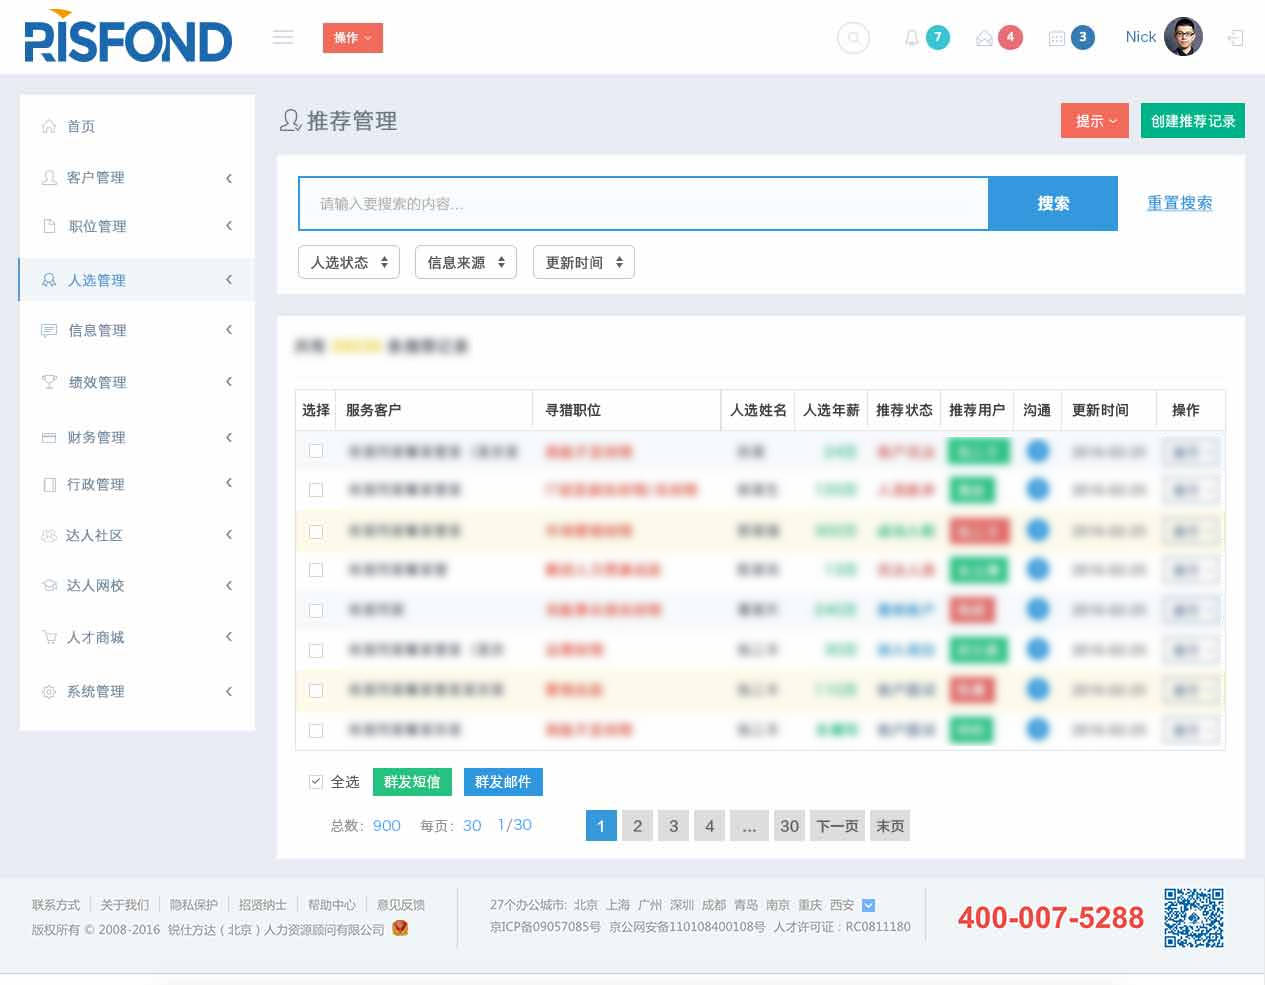Expand the red 操作 dropdown in header
1265x985 pixels.
tap(352, 38)
